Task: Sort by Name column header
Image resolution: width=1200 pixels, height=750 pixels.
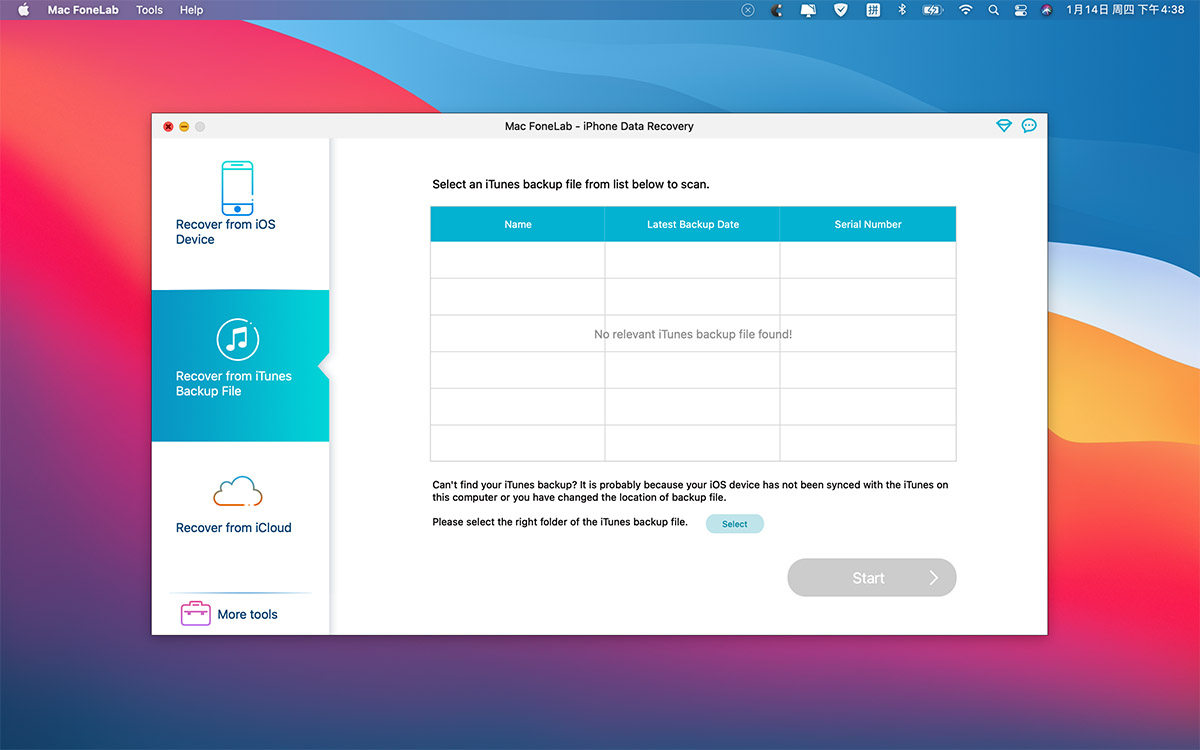Action: 518,224
